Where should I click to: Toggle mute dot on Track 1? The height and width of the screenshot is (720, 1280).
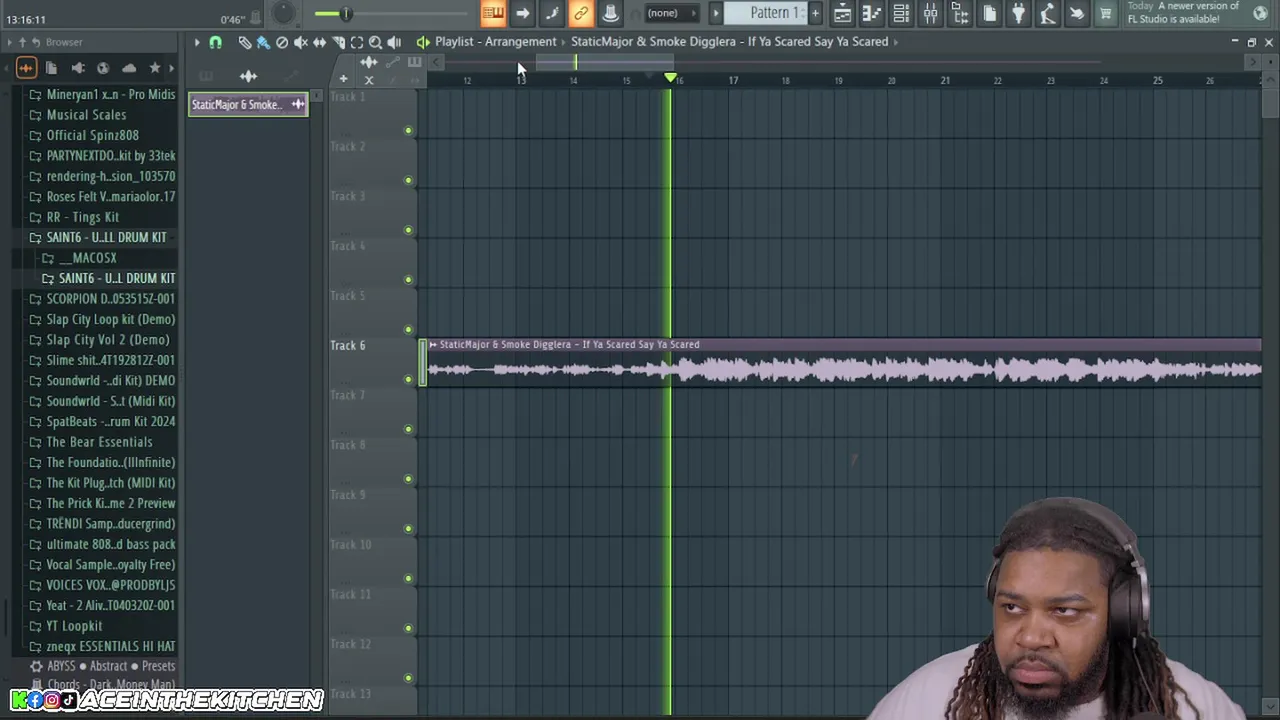click(x=408, y=130)
